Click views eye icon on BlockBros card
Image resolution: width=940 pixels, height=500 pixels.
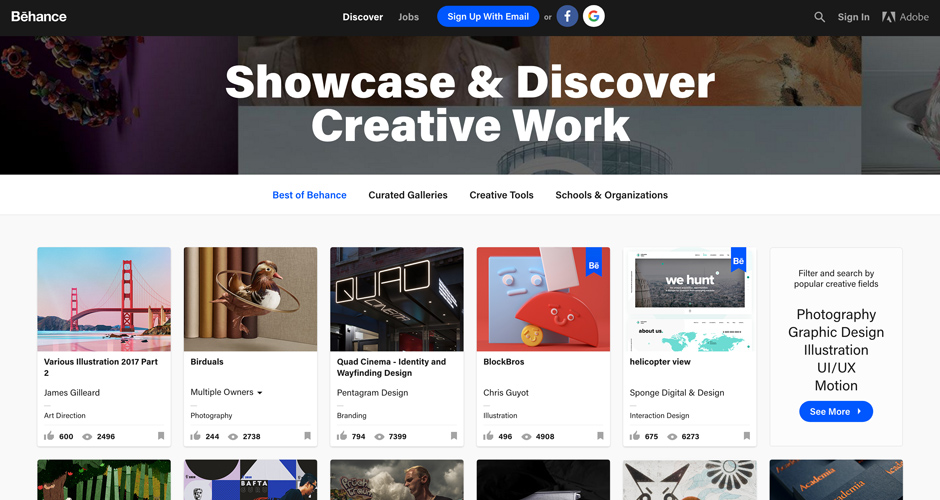(x=526, y=437)
